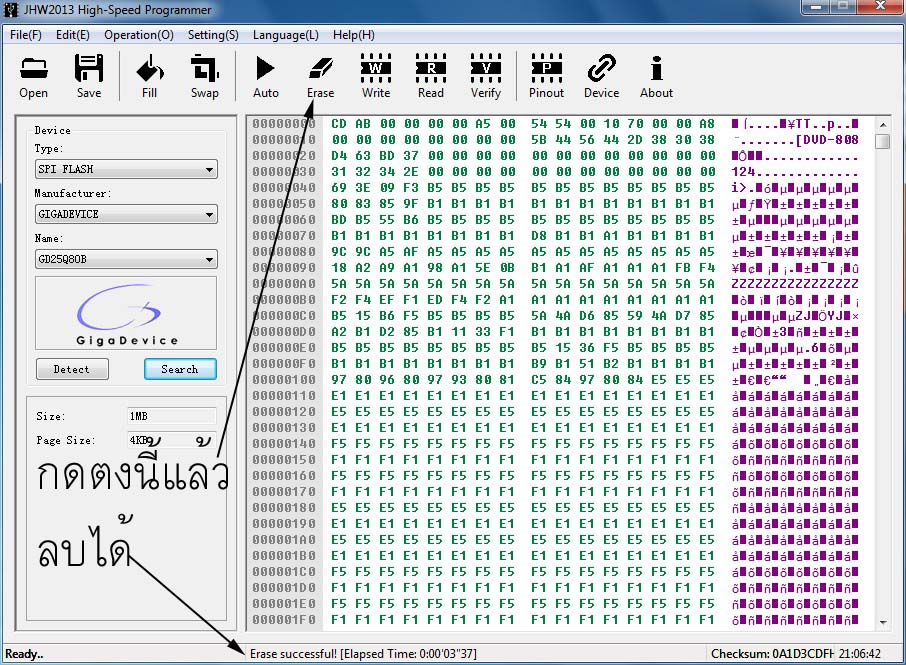The height and width of the screenshot is (665, 906).
Task: Read chip contents with Read icon
Action: [431, 76]
